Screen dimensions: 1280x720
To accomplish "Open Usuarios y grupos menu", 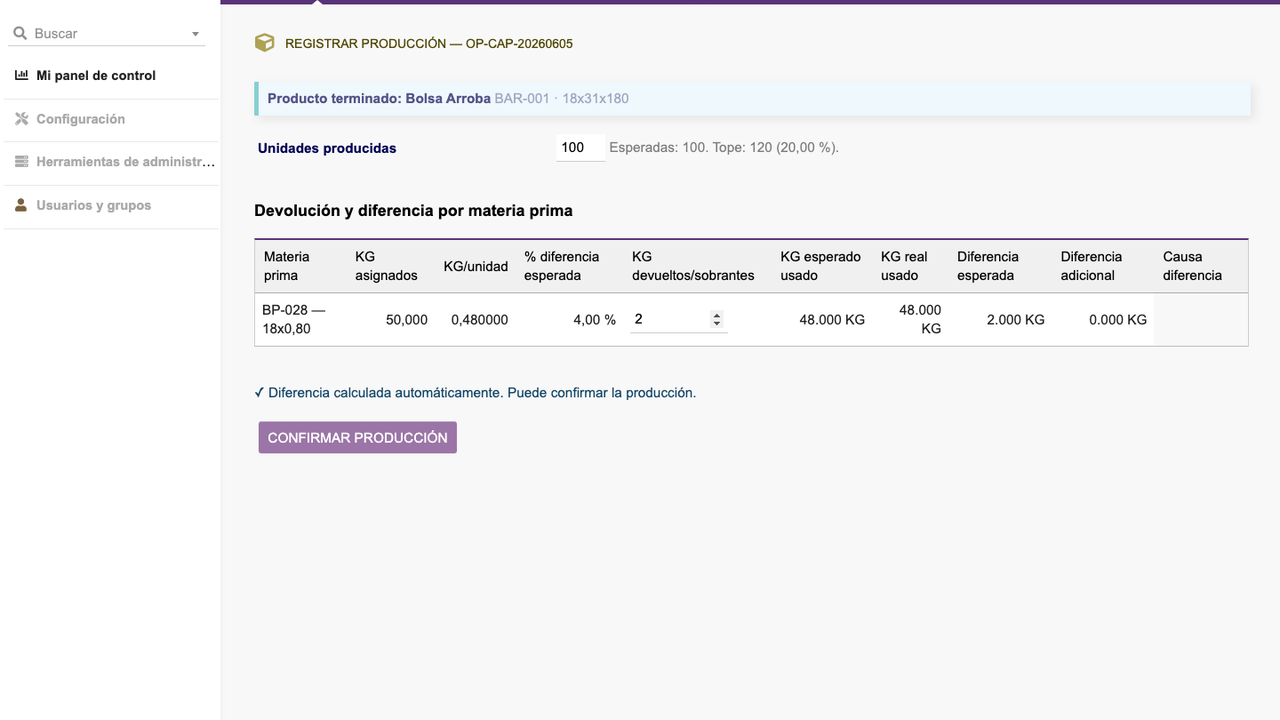I will (94, 205).
